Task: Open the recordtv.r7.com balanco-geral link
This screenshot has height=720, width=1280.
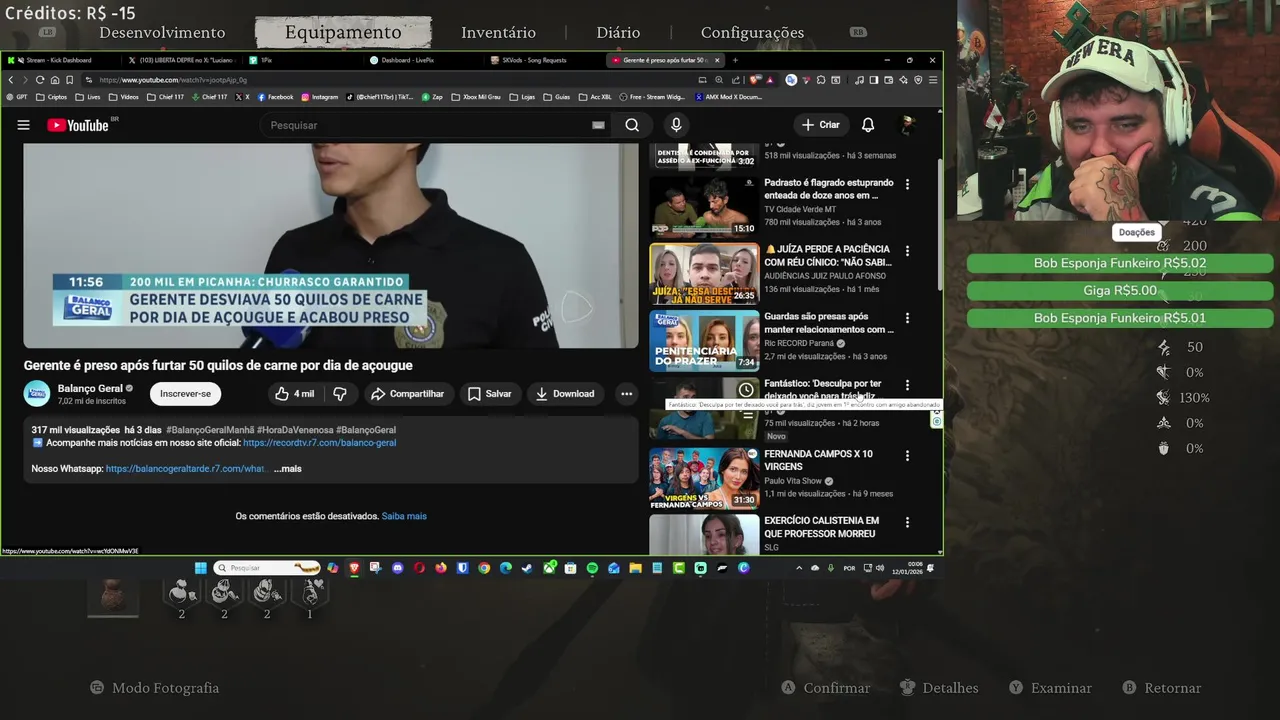Action: click(x=319, y=443)
